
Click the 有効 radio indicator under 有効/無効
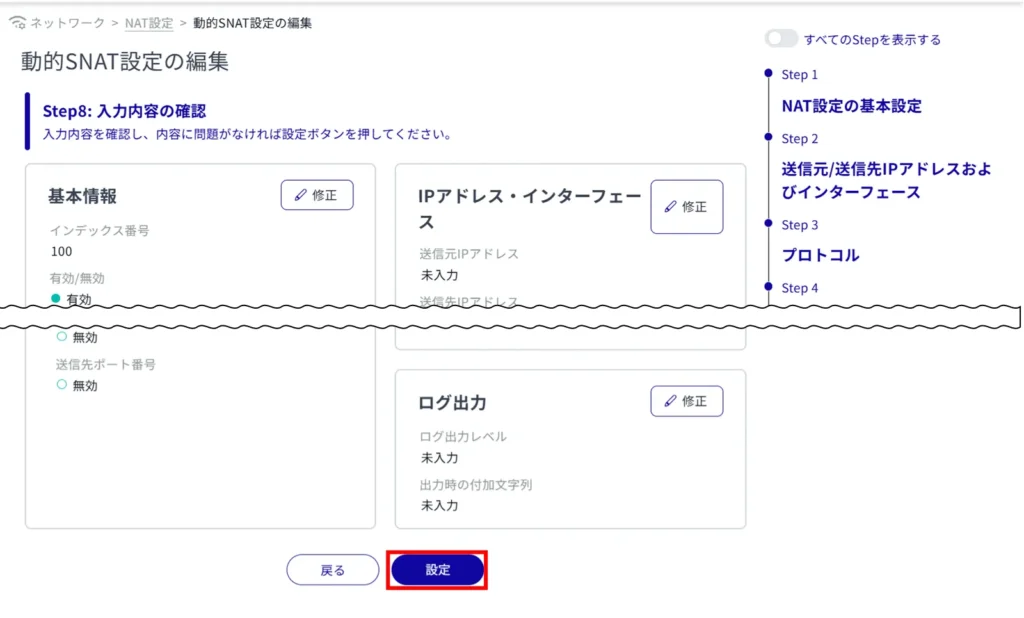[x=56, y=298]
